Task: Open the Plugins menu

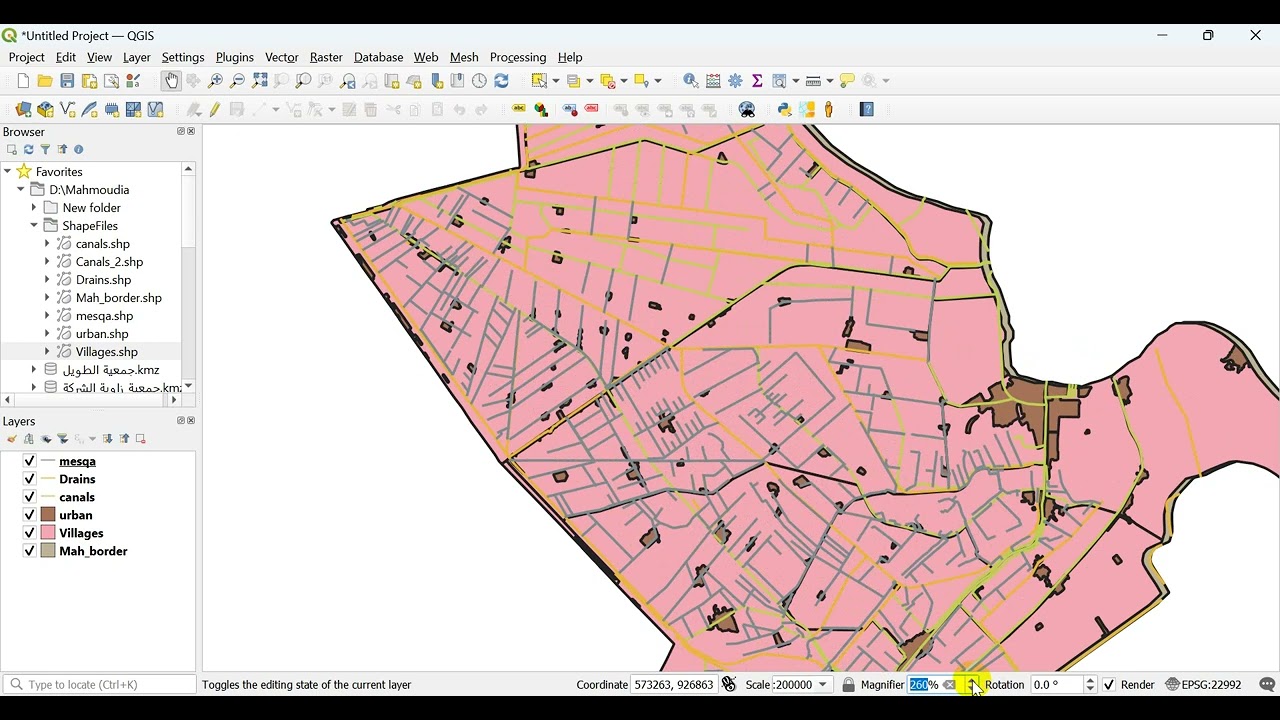Action: (x=235, y=57)
